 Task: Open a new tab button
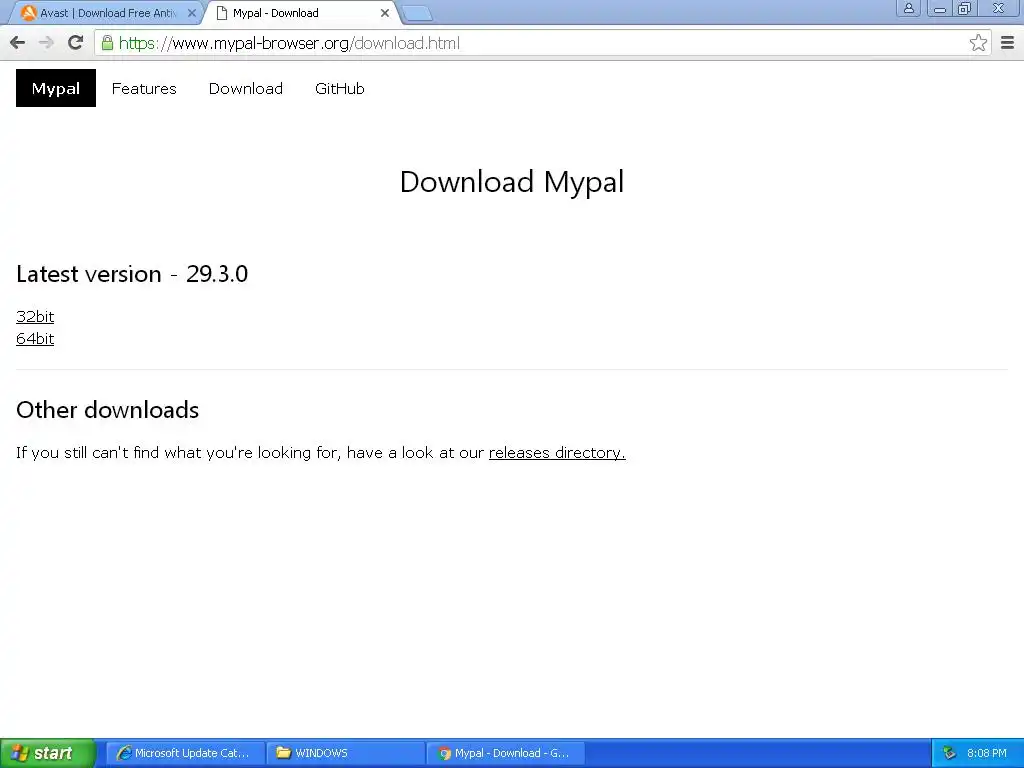click(x=416, y=14)
